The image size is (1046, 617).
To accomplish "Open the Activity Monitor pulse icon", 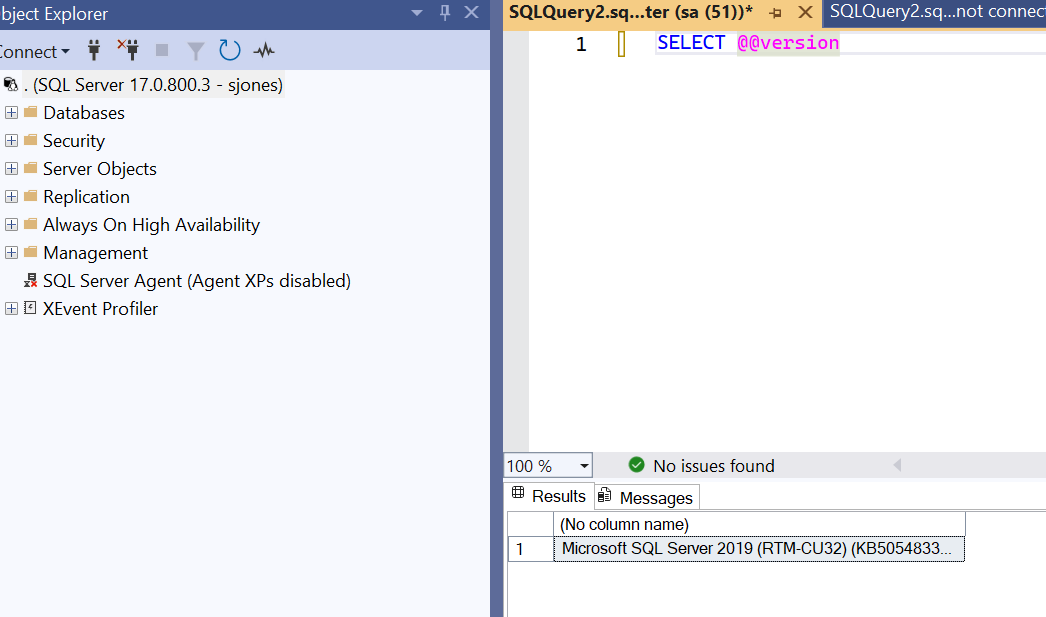I will click(264, 50).
